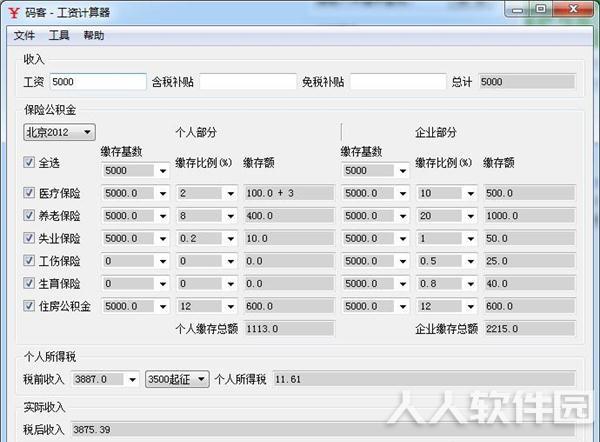600x442 pixels.
Task: Click 养老保险 enterprise amount 1000.0
Action: tap(529, 216)
